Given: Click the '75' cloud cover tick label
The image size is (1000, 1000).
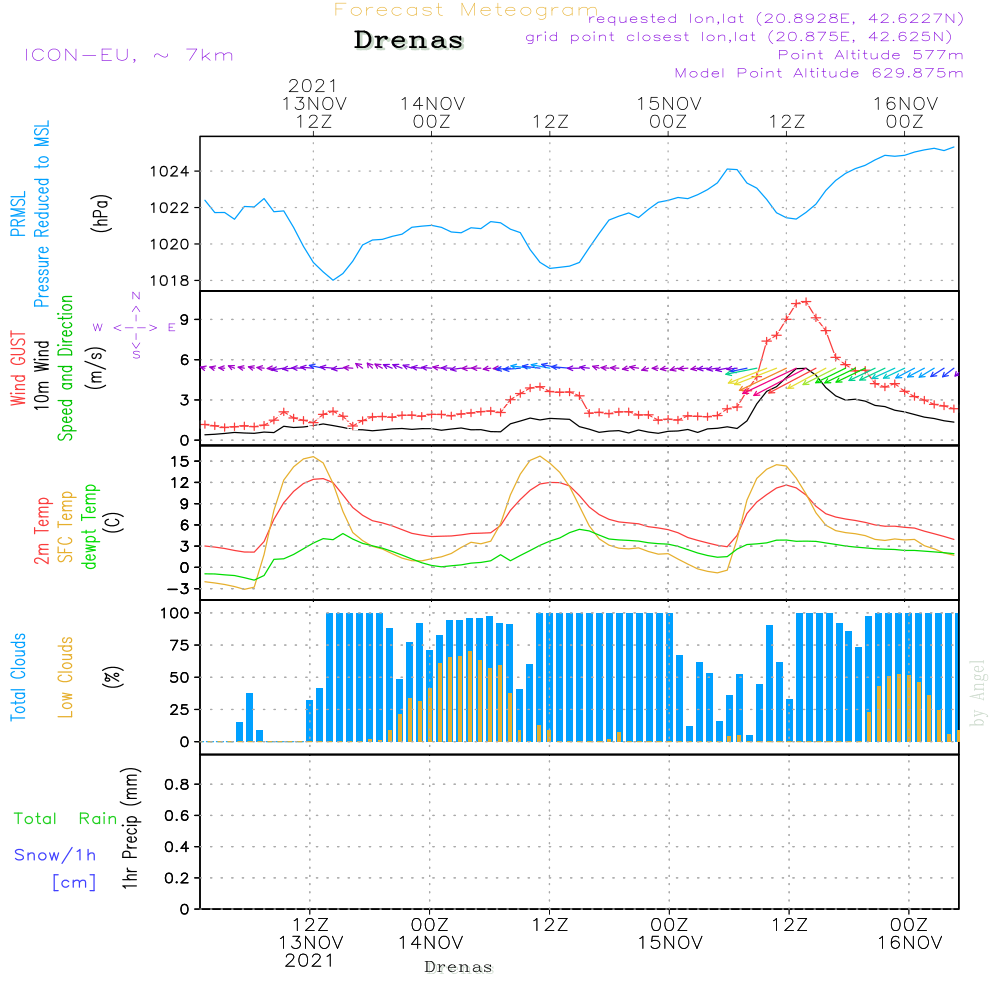Looking at the screenshot, I should (x=180, y=645).
